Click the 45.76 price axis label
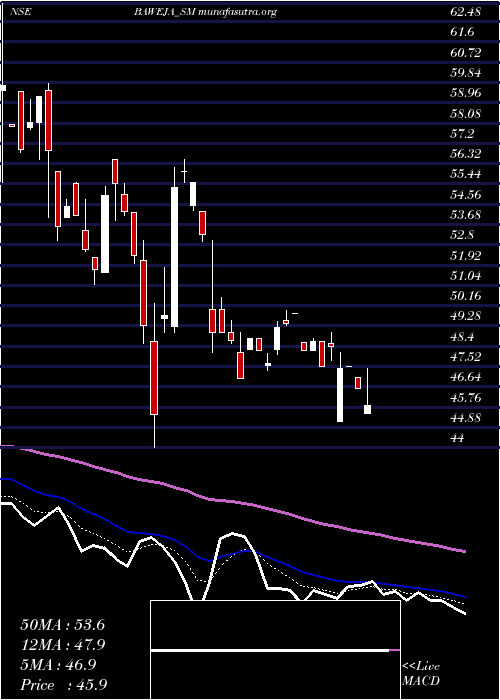Image resolution: width=500 pixels, height=700 pixels. [x=465, y=397]
